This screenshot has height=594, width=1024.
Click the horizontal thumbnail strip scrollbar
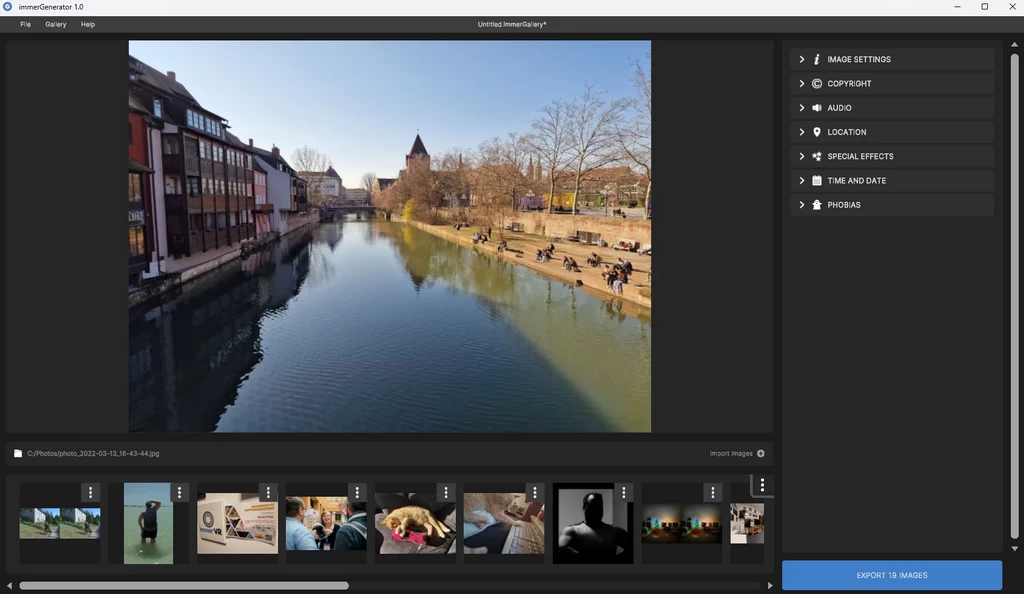(184, 585)
